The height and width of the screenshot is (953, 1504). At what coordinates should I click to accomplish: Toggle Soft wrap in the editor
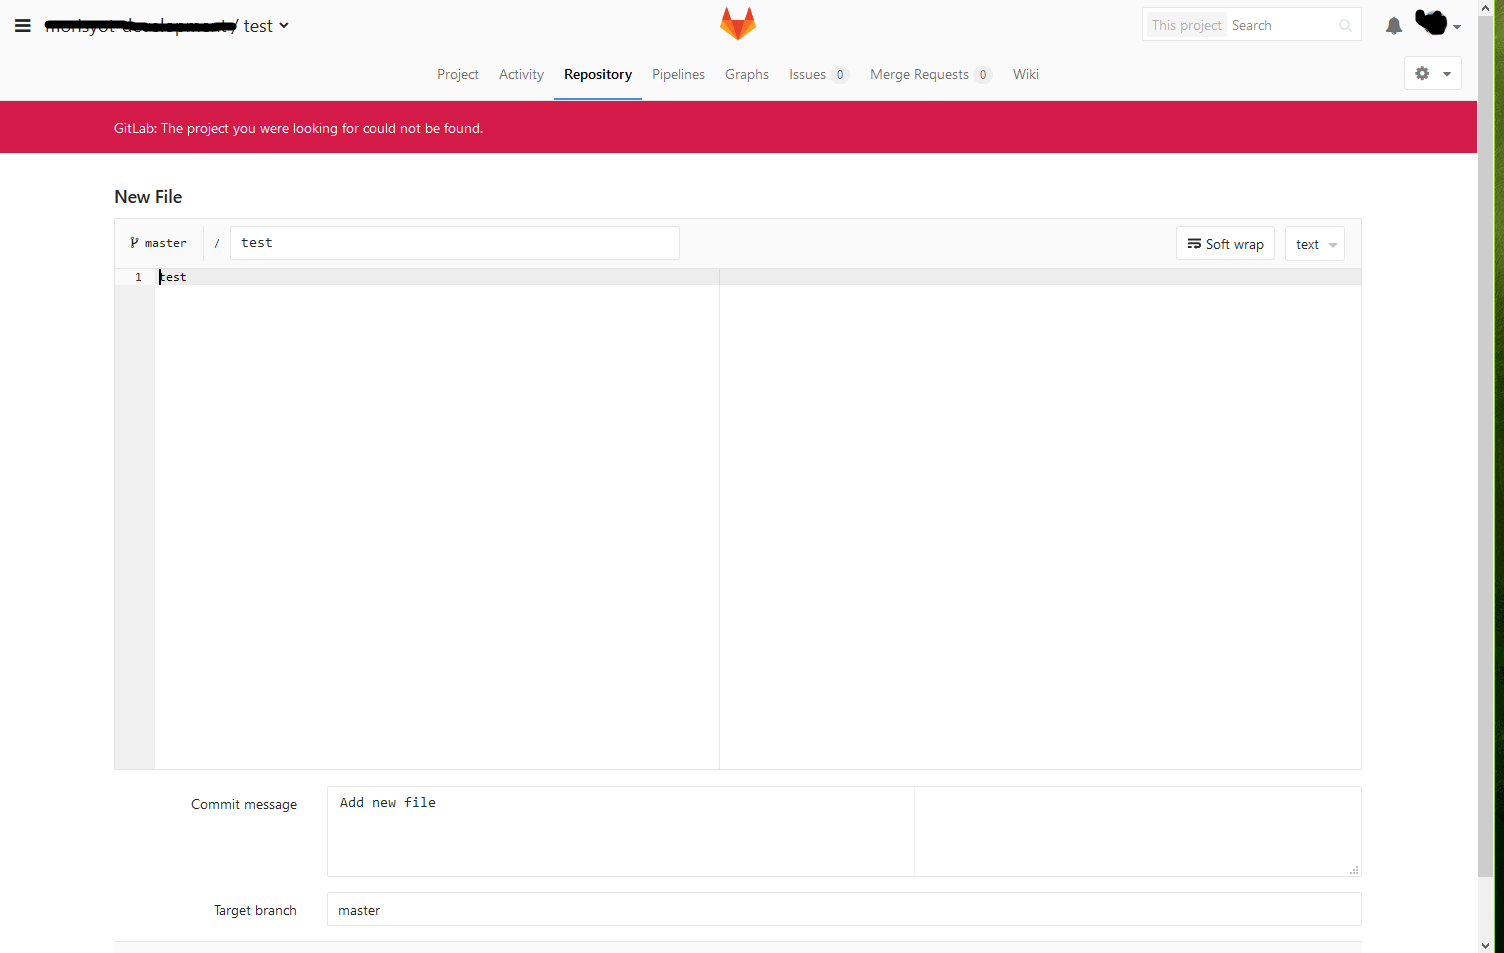pos(1225,243)
